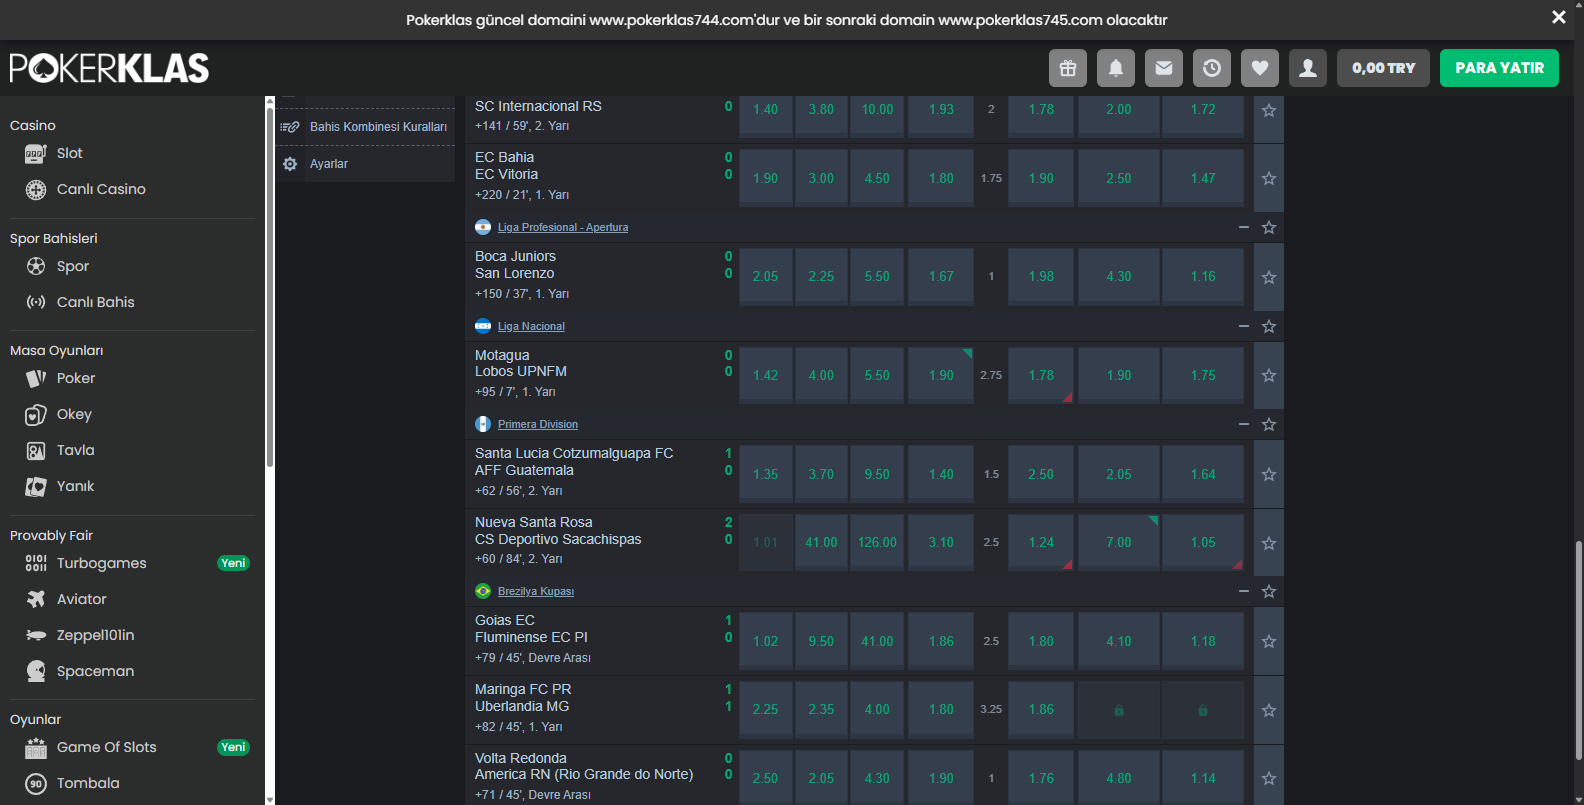
Task: Click the PokerKlas logo
Action: tap(109, 68)
